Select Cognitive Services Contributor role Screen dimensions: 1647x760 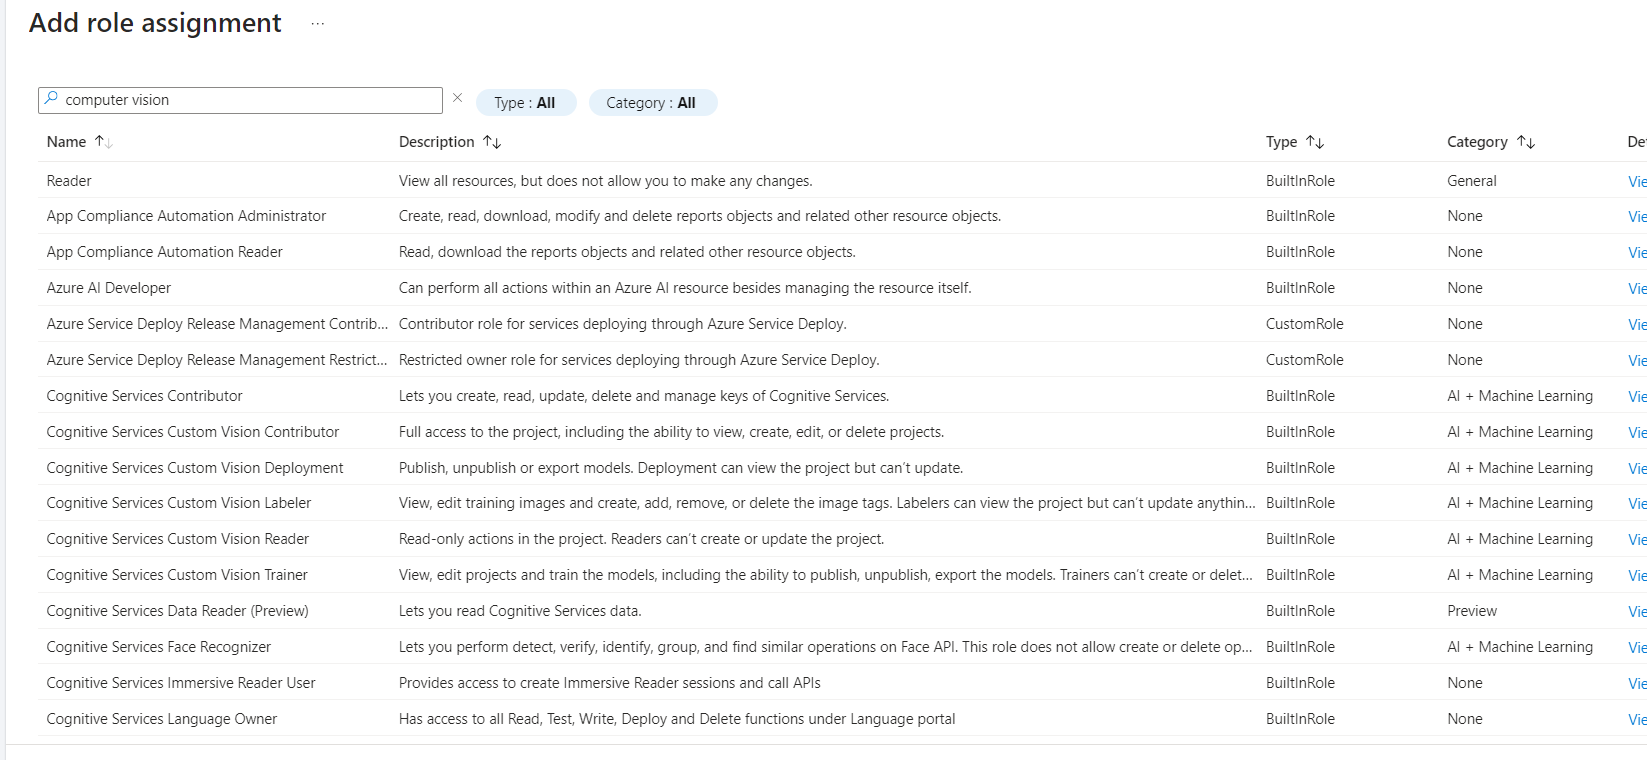(842, 396)
